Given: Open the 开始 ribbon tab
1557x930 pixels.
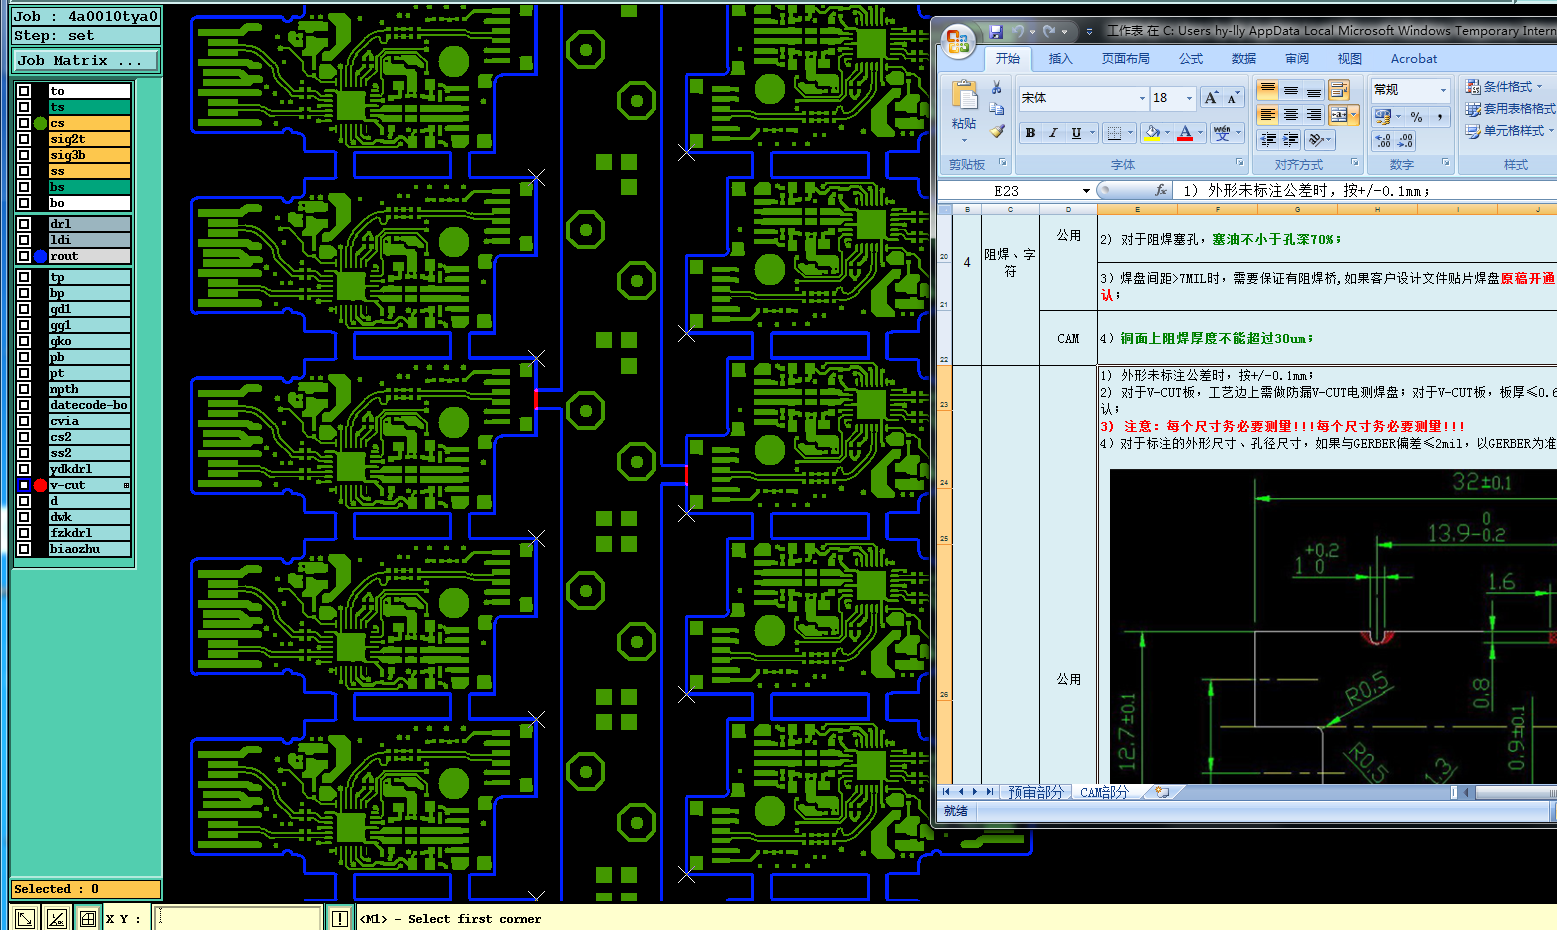Looking at the screenshot, I should coord(1008,59).
